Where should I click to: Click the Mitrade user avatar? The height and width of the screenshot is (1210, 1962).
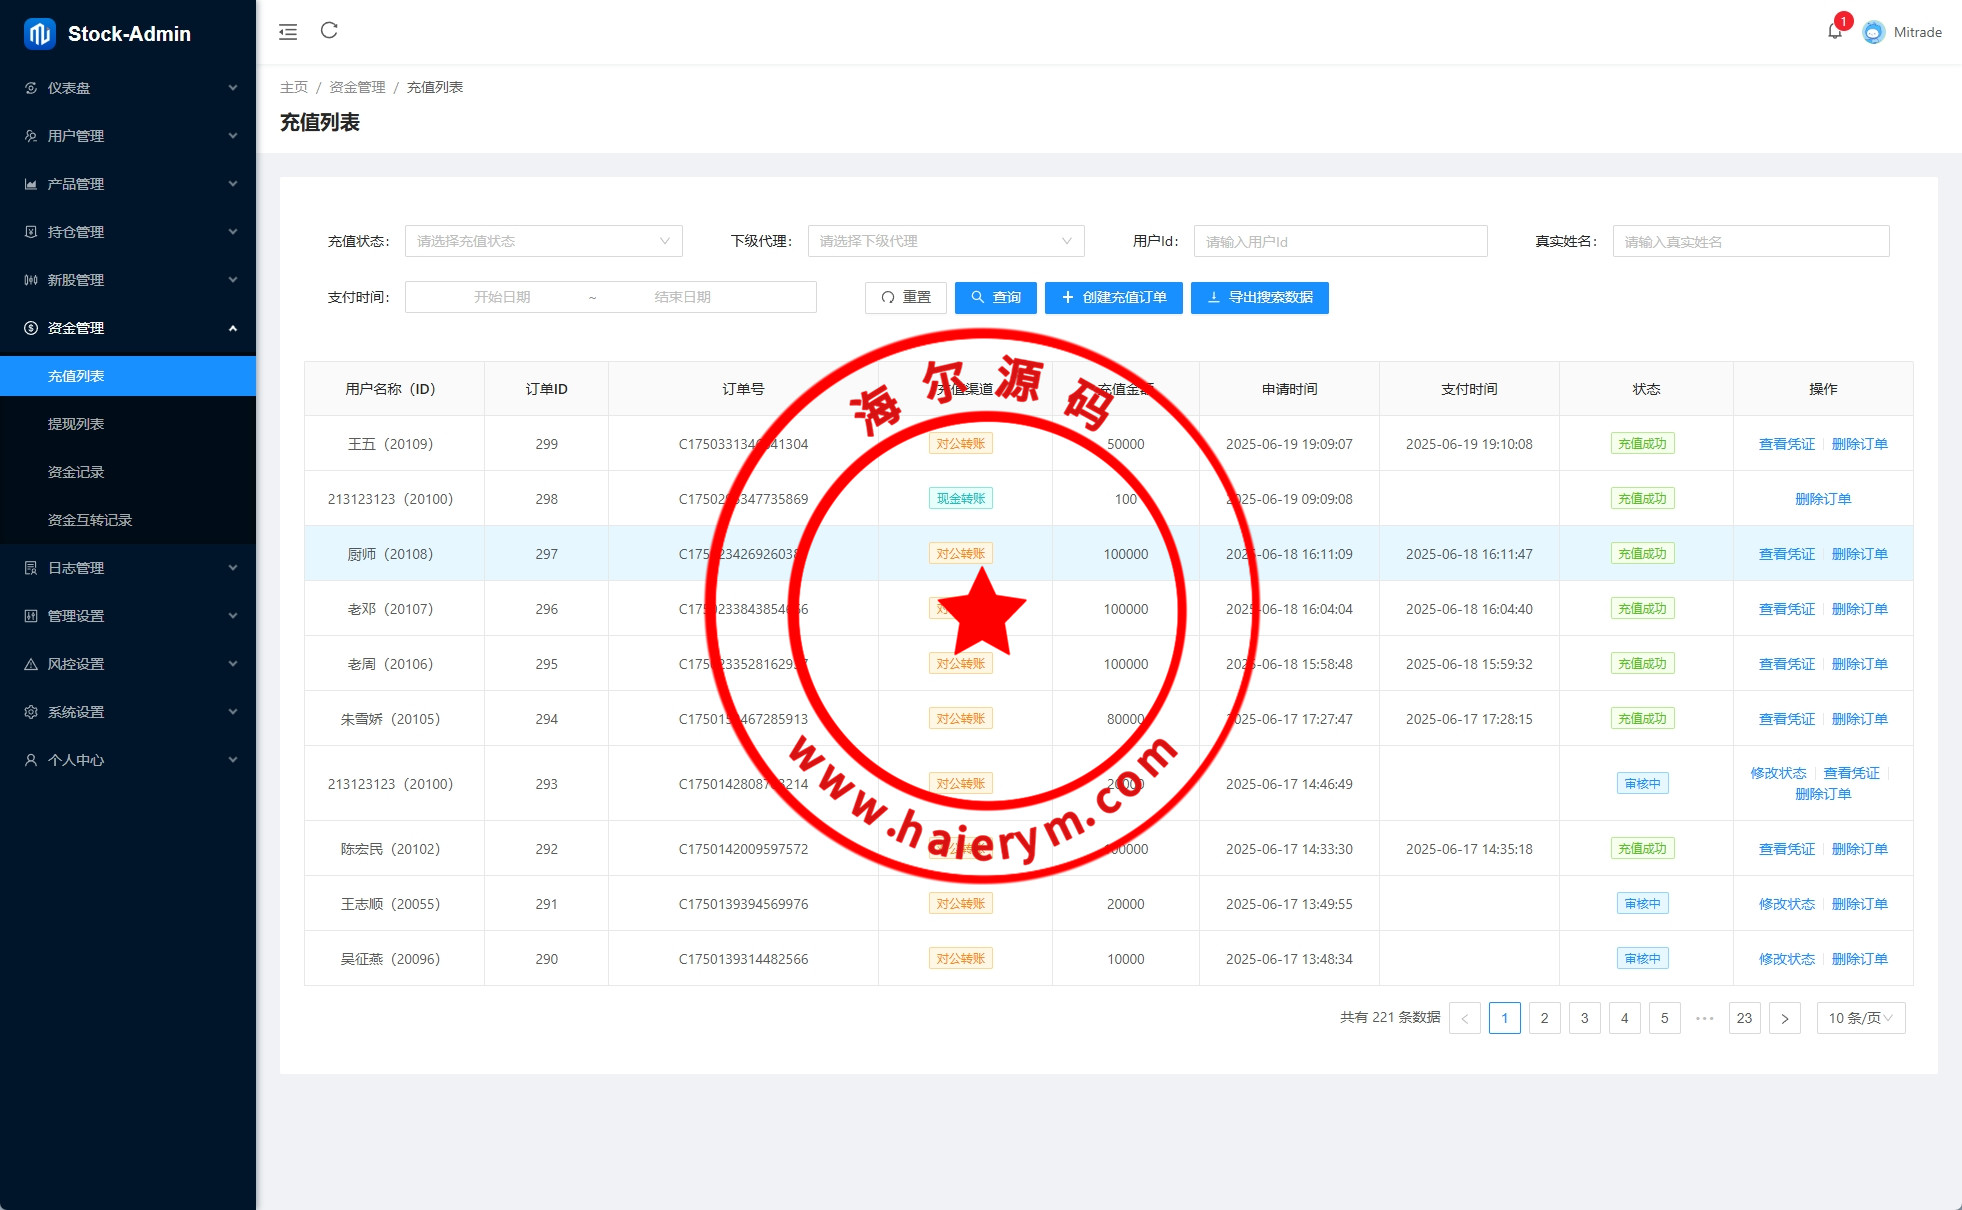click(1873, 32)
